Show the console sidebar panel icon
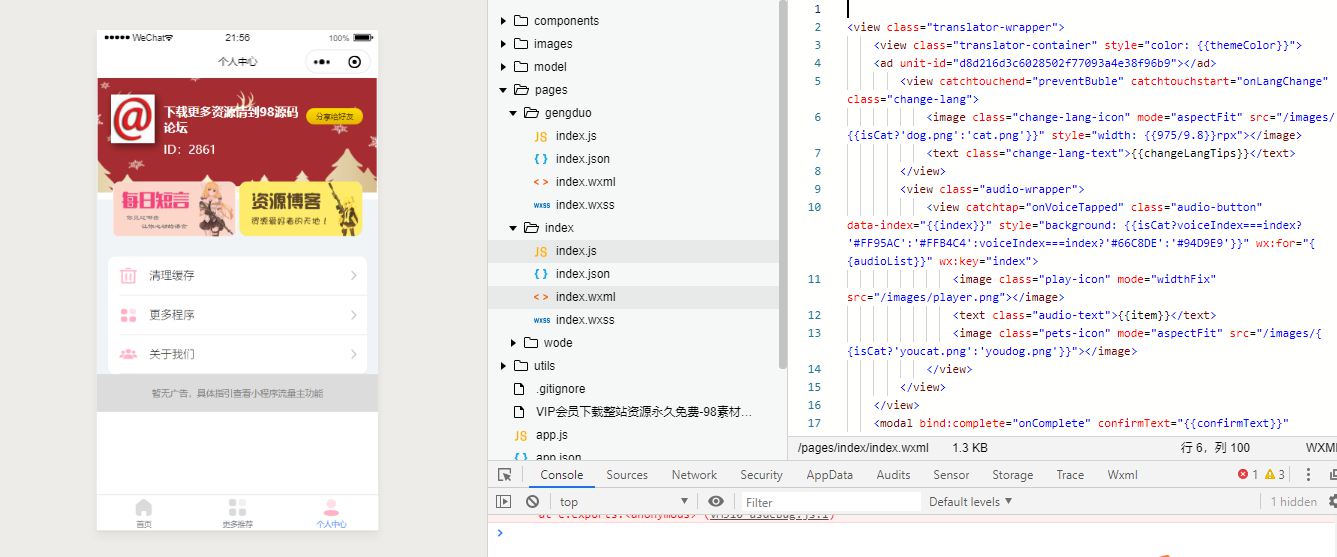The height and width of the screenshot is (557, 1337). coord(504,502)
